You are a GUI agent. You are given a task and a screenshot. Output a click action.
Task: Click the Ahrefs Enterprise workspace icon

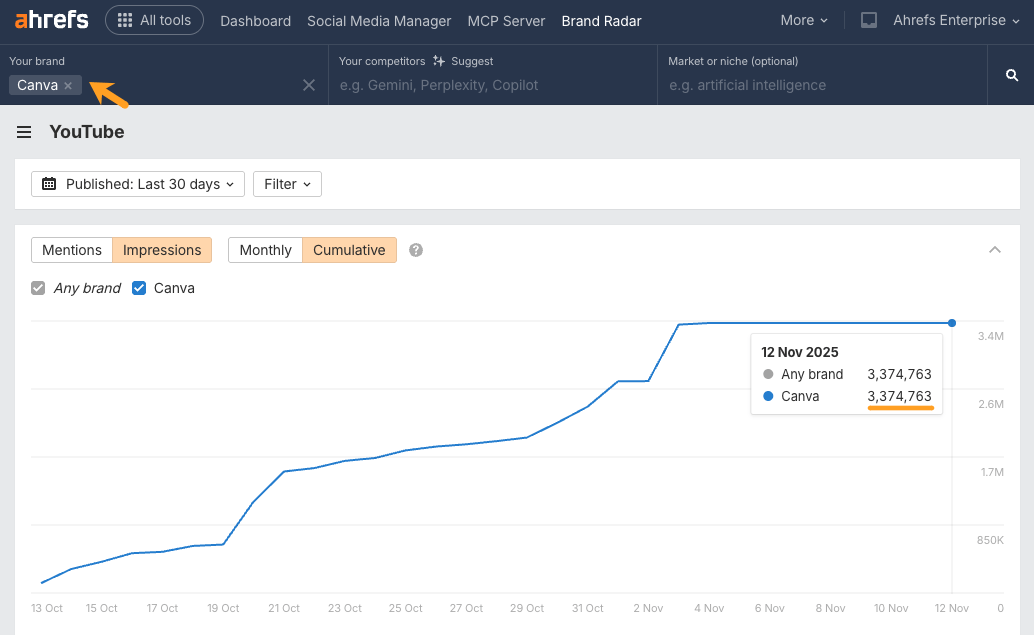(867, 20)
